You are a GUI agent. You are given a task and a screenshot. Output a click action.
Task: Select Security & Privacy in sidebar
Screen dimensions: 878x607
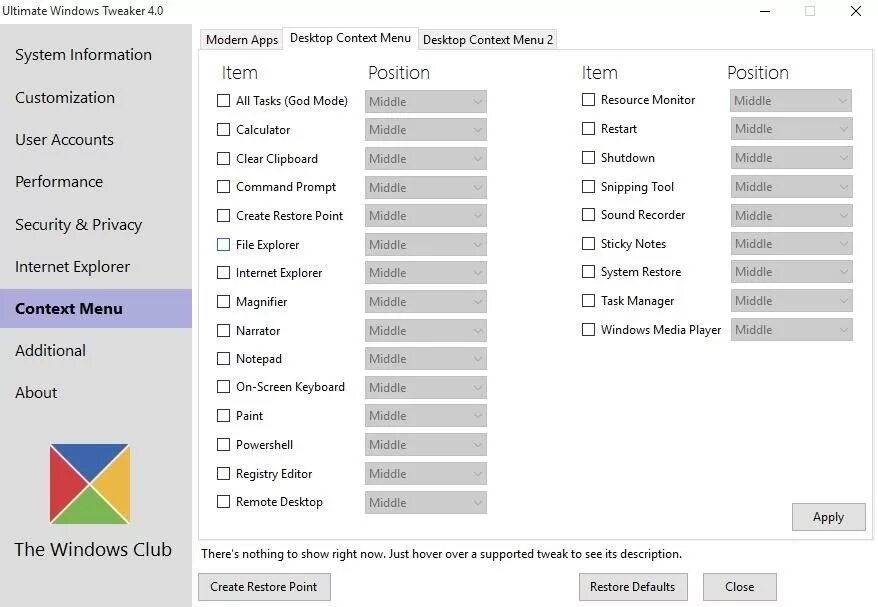point(78,225)
